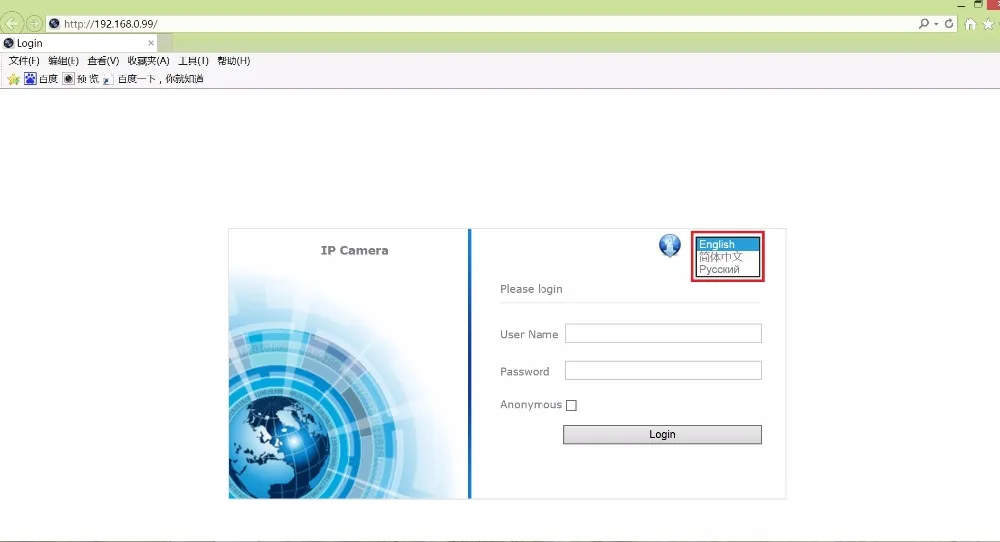The width and height of the screenshot is (1000, 542).
Task: Select English in the language list
Action: 728,244
